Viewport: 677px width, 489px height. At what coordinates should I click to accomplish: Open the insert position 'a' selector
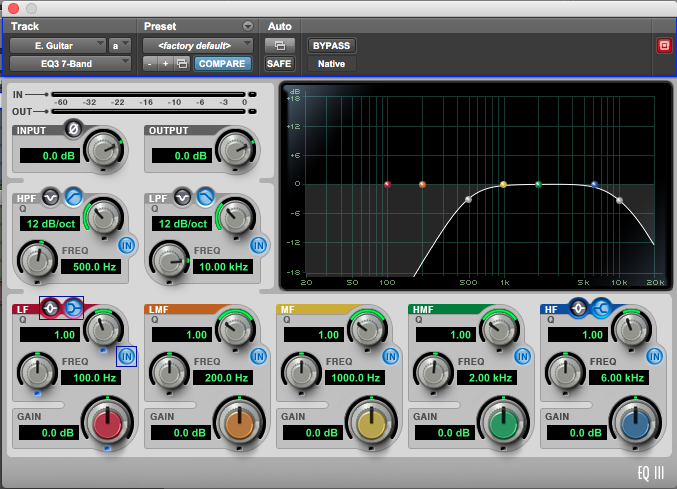pyautogui.click(x=119, y=45)
